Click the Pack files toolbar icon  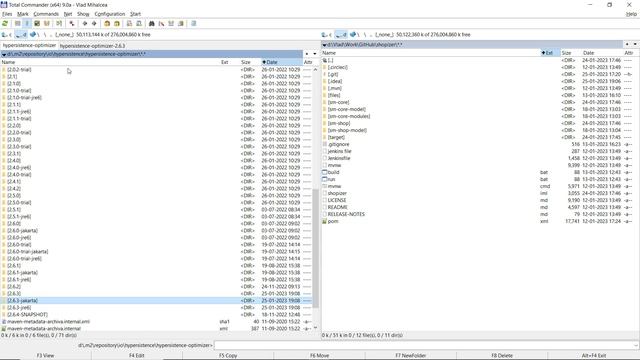[x=107, y=24]
